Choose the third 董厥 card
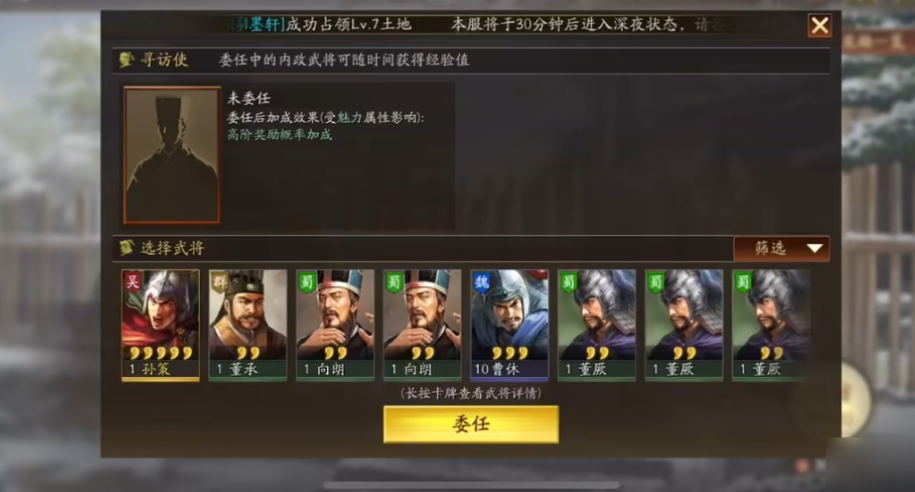 coord(771,325)
